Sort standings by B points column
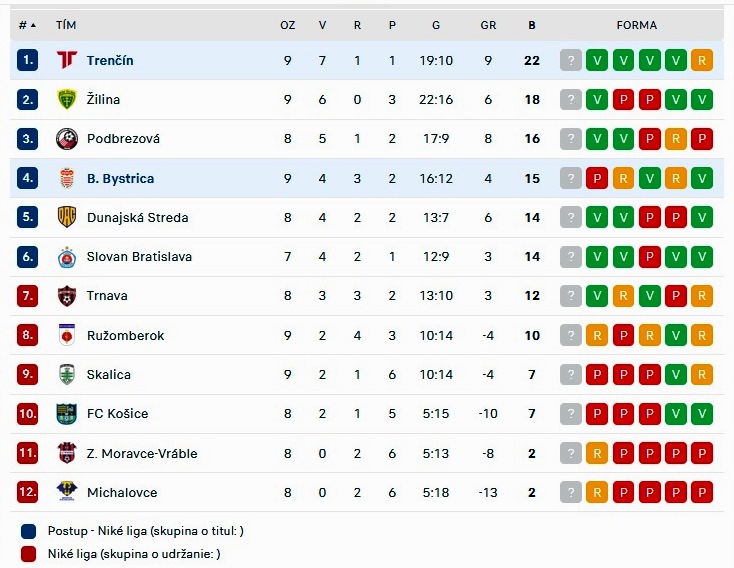Screen dimensions: 734x568 tap(532, 25)
